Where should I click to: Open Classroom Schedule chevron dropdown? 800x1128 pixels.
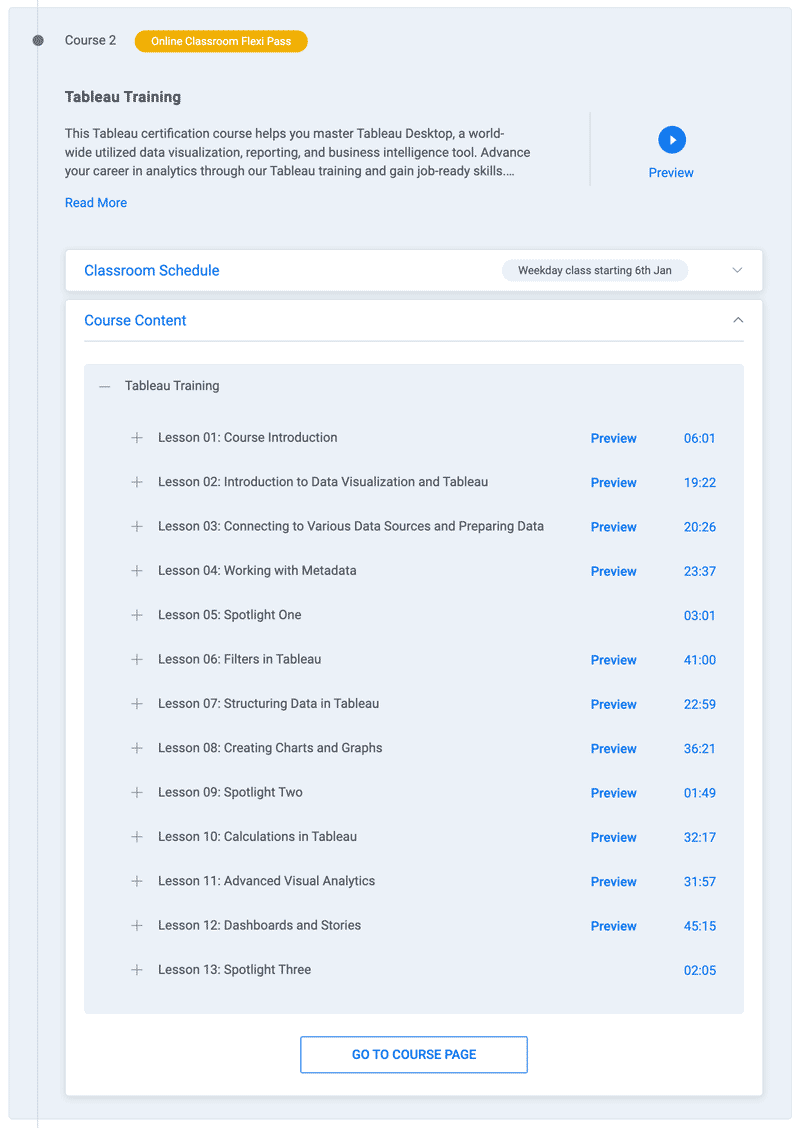pos(737,270)
